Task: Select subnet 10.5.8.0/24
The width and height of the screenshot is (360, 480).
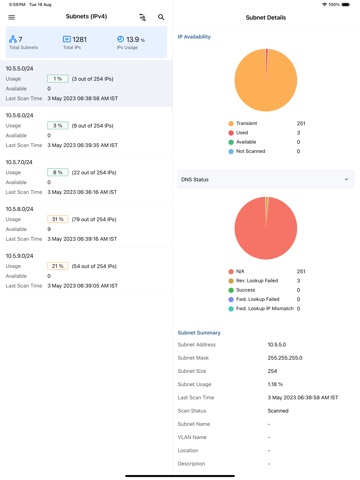Action: (x=86, y=224)
